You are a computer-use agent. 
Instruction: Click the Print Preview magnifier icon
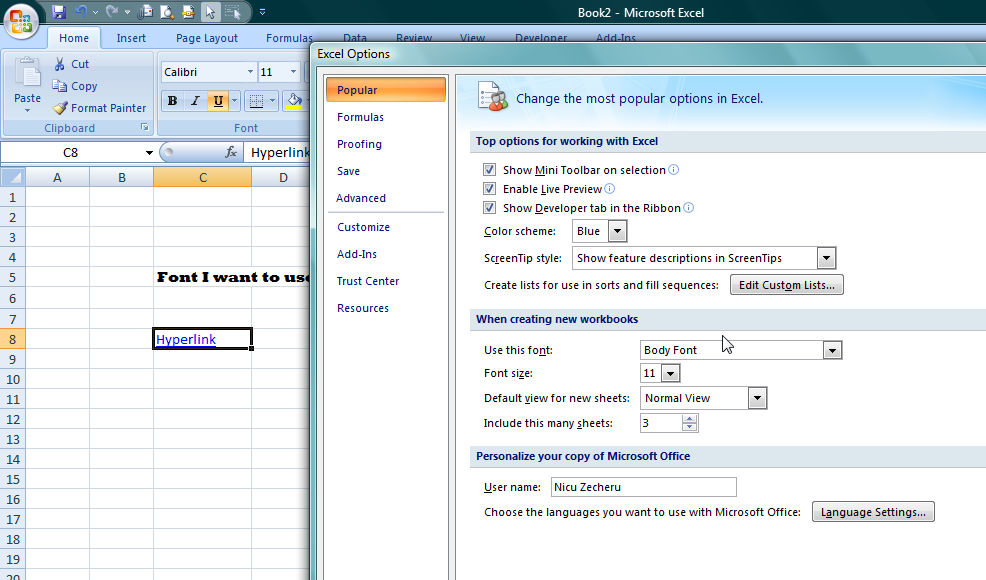pos(167,12)
